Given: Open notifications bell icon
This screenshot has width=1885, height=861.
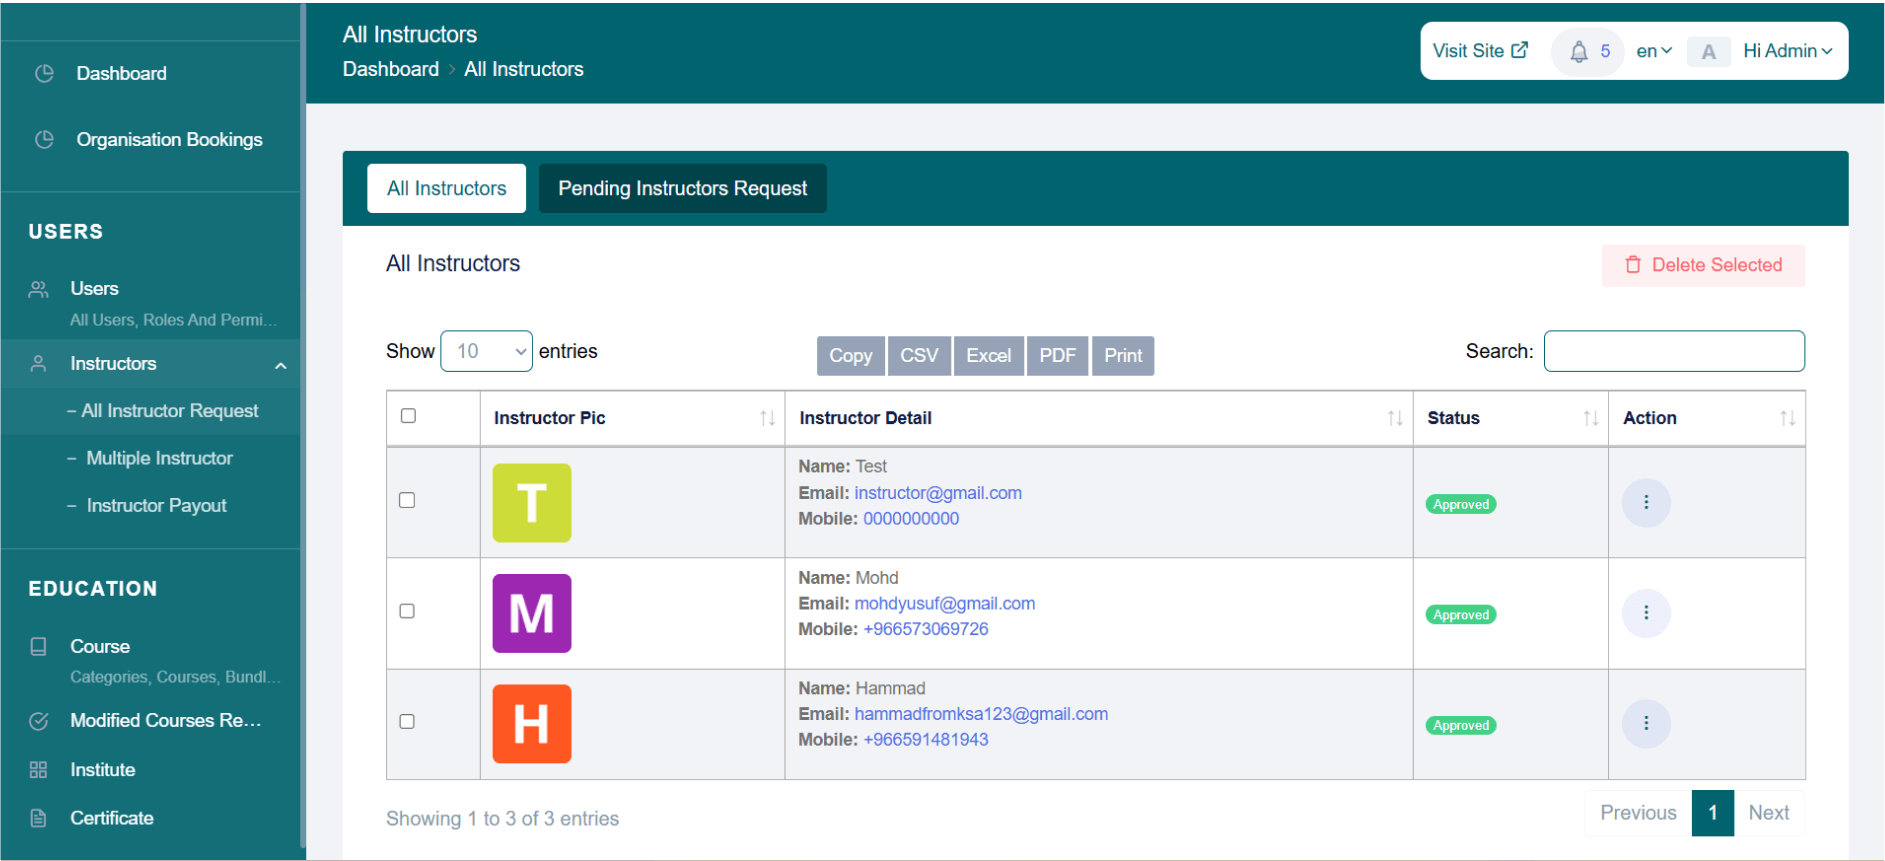Looking at the screenshot, I should [1579, 52].
